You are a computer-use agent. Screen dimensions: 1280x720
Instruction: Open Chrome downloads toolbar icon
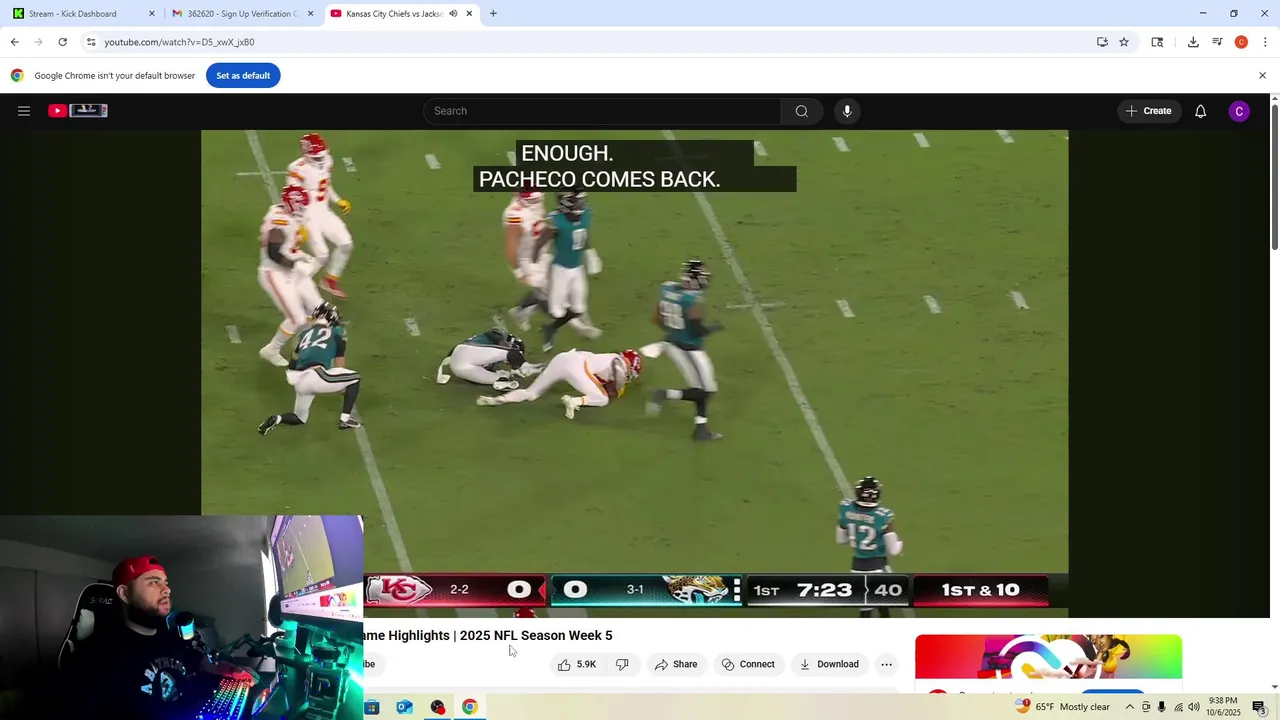coord(1193,42)
